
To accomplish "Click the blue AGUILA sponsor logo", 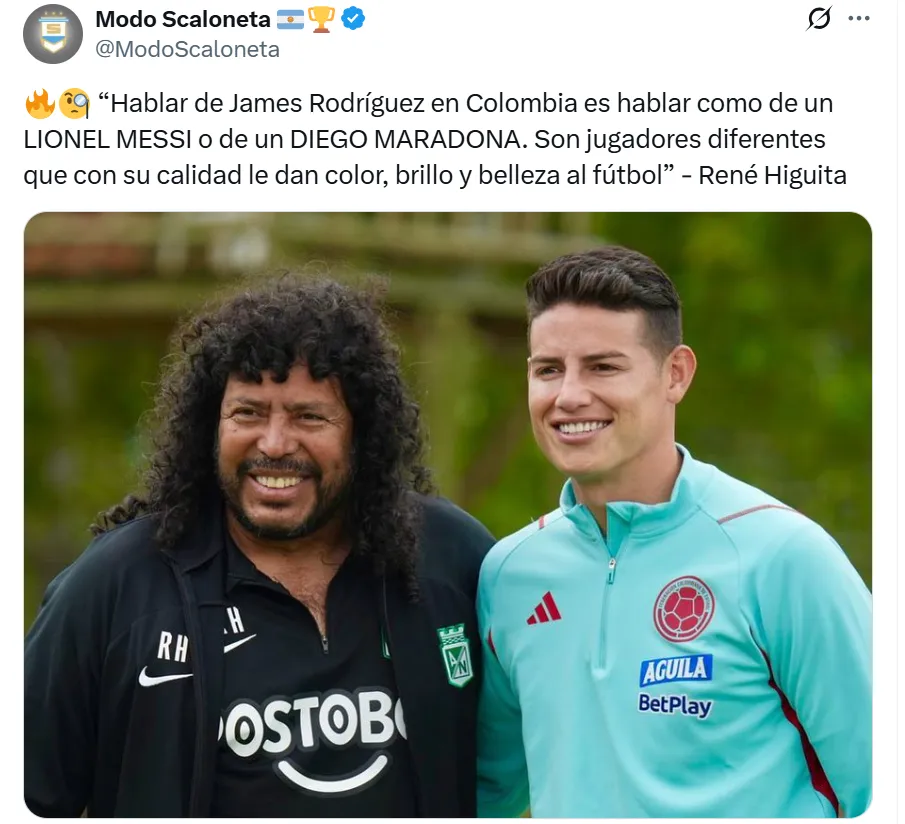I will [x=676, y=669].
